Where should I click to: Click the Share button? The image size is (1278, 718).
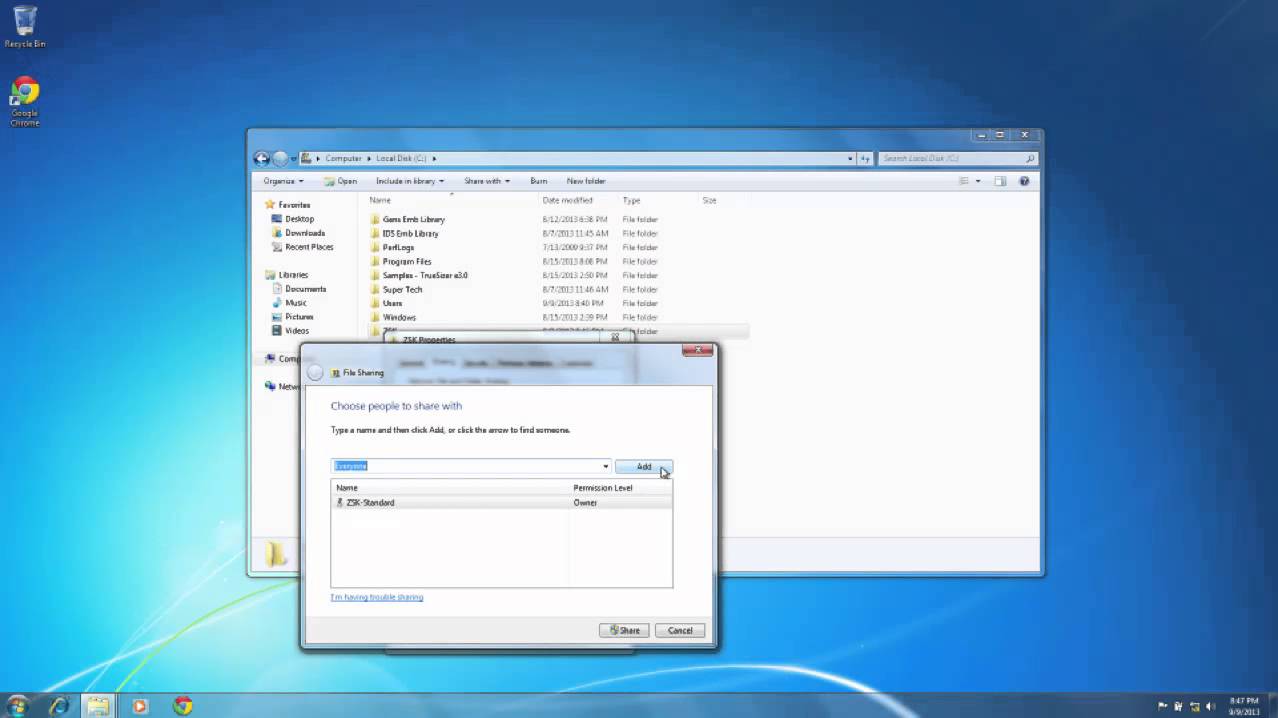pyautogui.click(x=624, y=630)
